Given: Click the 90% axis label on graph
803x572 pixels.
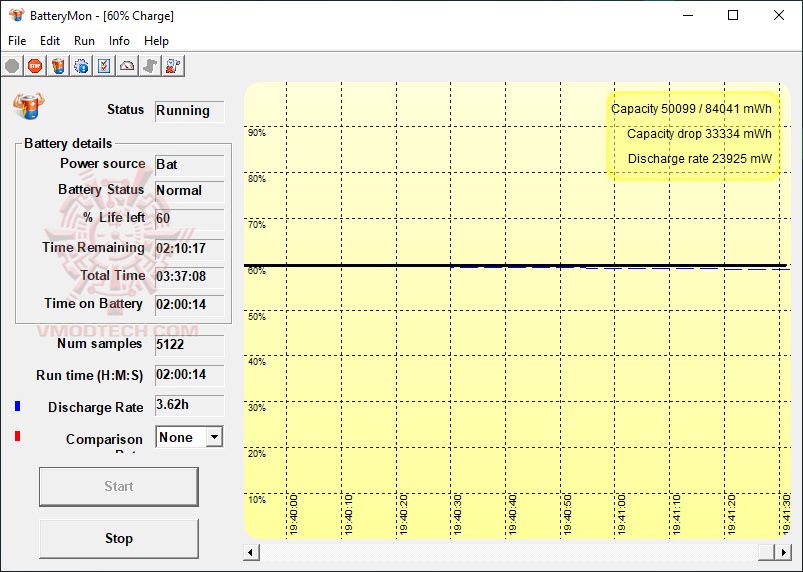Looking at the screenshot, I should (x=257, y=133).
